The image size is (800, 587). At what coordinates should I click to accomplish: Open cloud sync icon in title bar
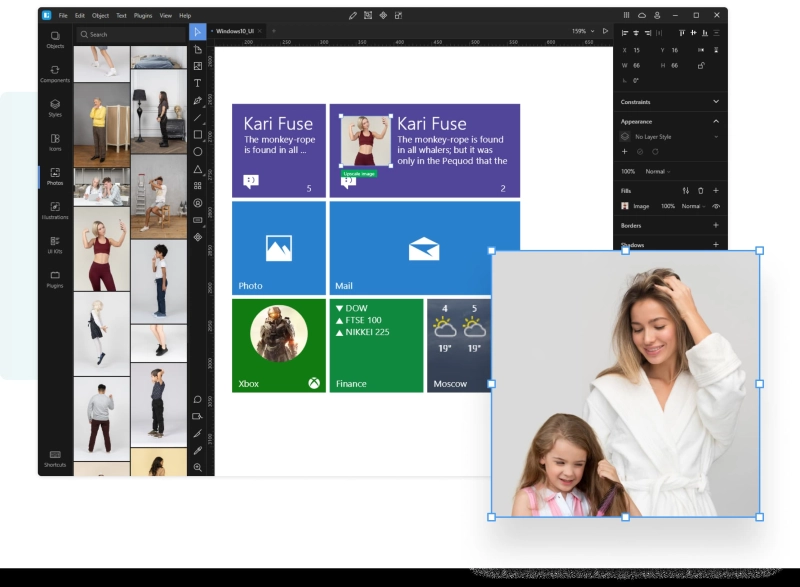[x=642, y=15]
